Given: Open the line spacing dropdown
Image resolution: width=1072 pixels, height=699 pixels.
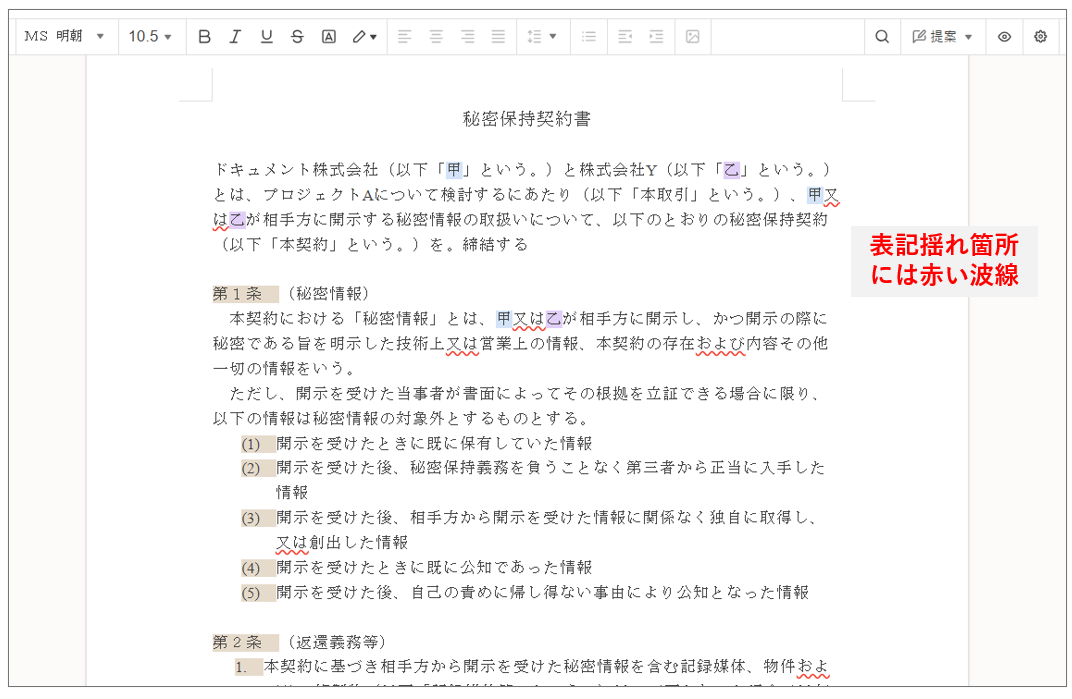Looking at the screenshot, I should (541, 37).
